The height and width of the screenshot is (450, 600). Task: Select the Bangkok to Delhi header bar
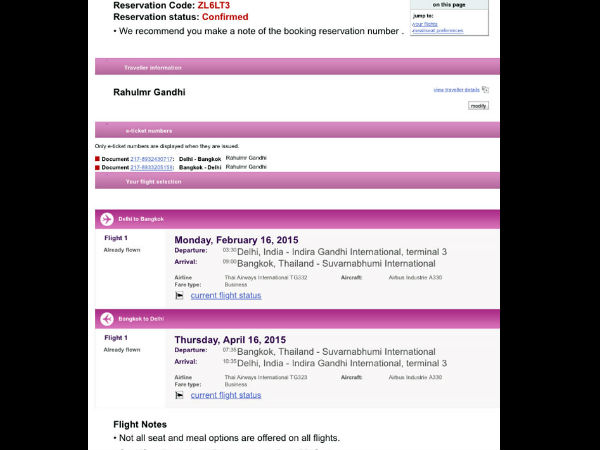[300, 319]
